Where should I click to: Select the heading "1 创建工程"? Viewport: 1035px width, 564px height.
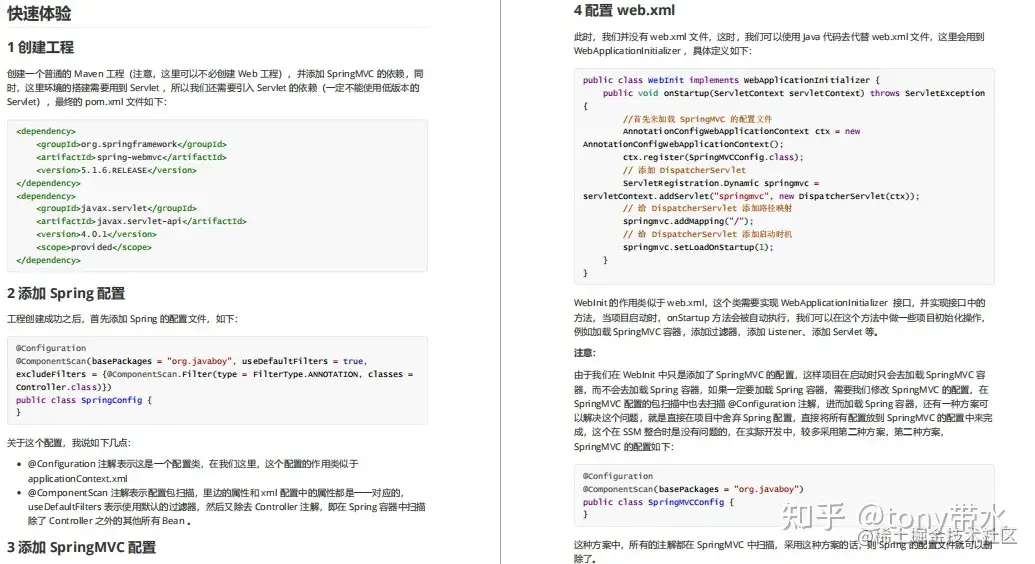pyautogui.click(x=40, y=48)
